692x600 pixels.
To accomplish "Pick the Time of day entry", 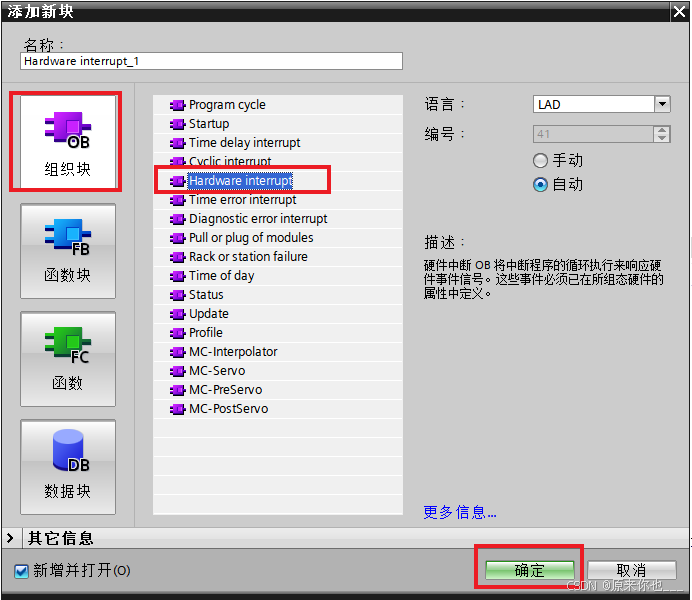I will 222,276.
